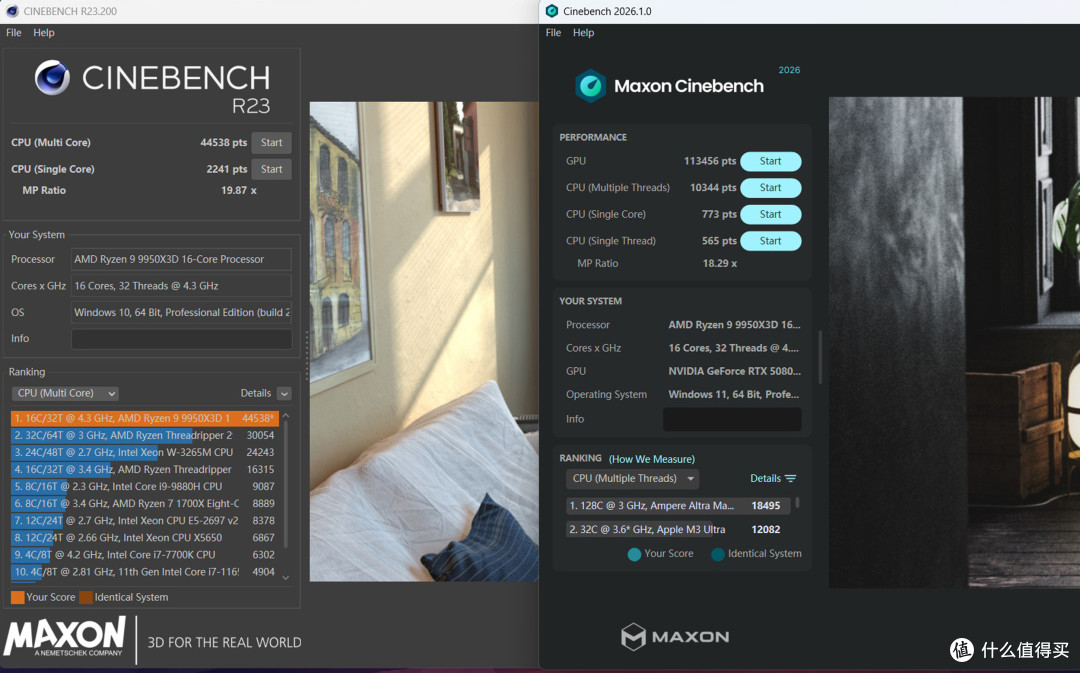The height and width of the screenshot is (673, 1080).
Task: Open the CPU (Multiple Threads) ranking dropdown in 2026
Action: (632, 479)
